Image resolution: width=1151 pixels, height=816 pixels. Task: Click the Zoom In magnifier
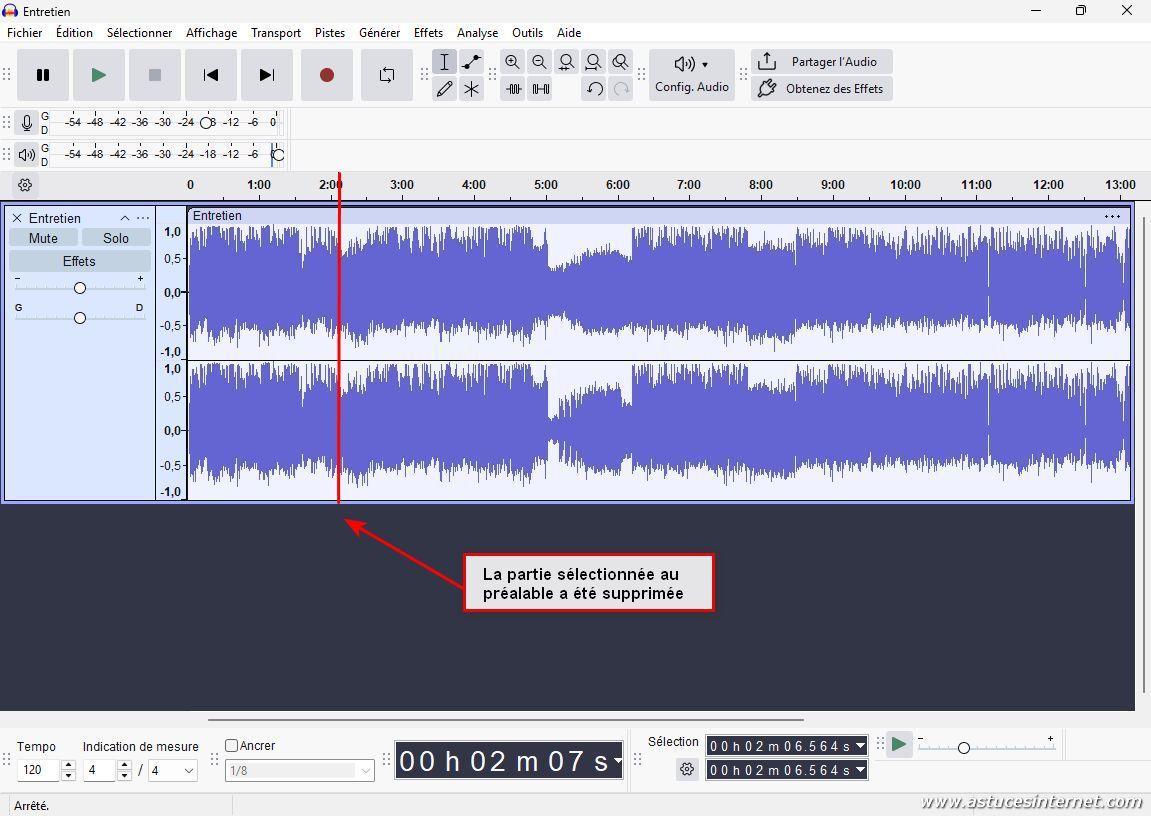pyautogui.click(x=512, y=62)
